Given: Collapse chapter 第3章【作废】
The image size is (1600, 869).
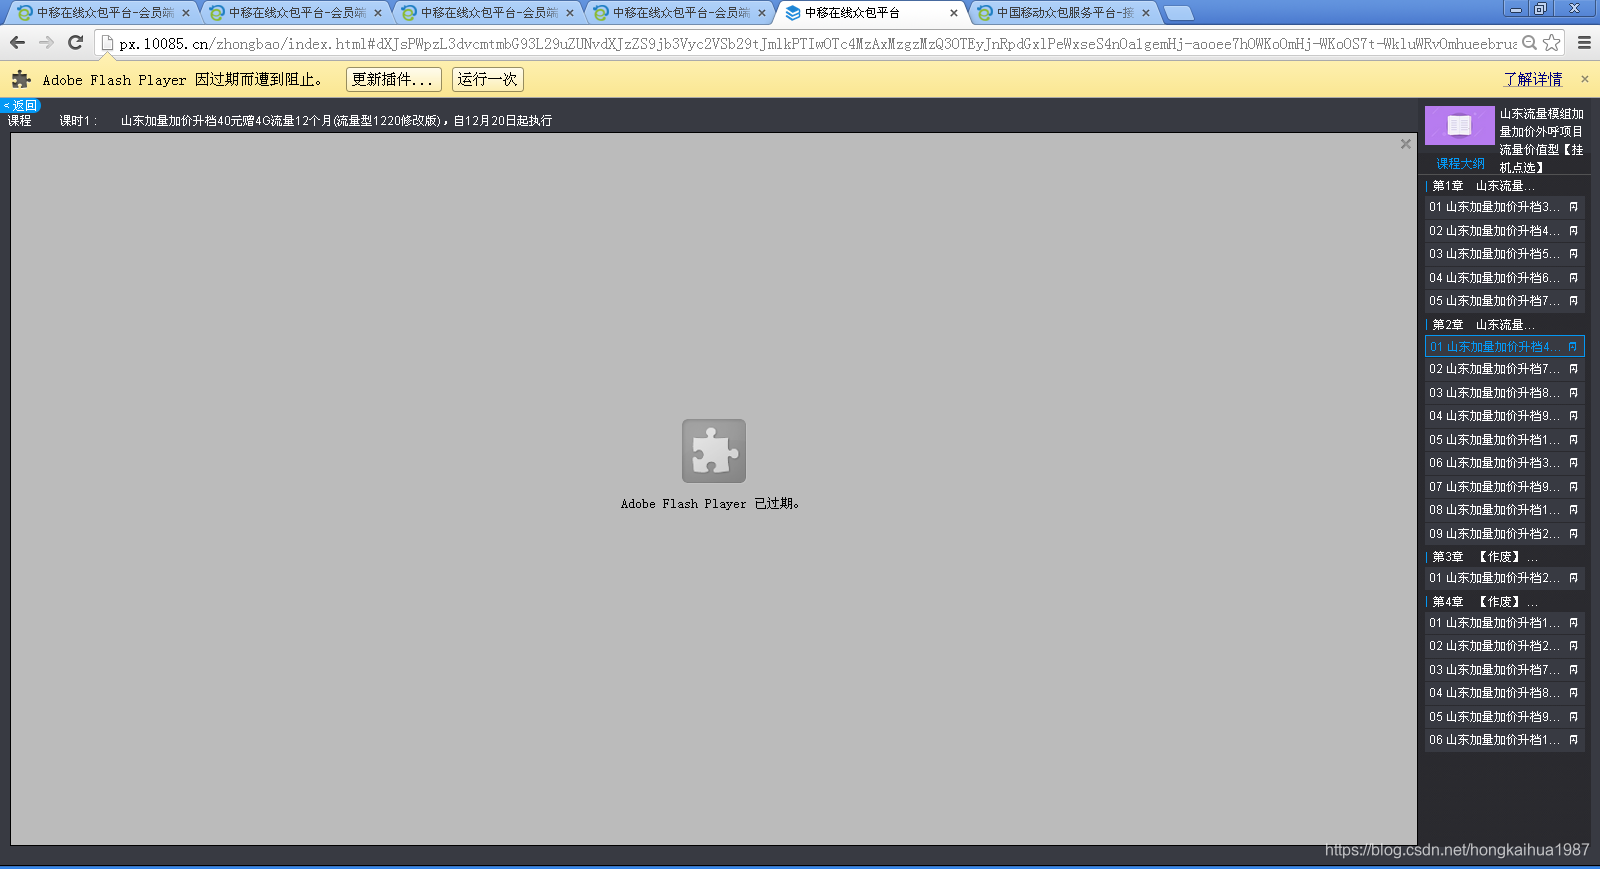Looking at the screenshot, I should tap(1483, 557).
